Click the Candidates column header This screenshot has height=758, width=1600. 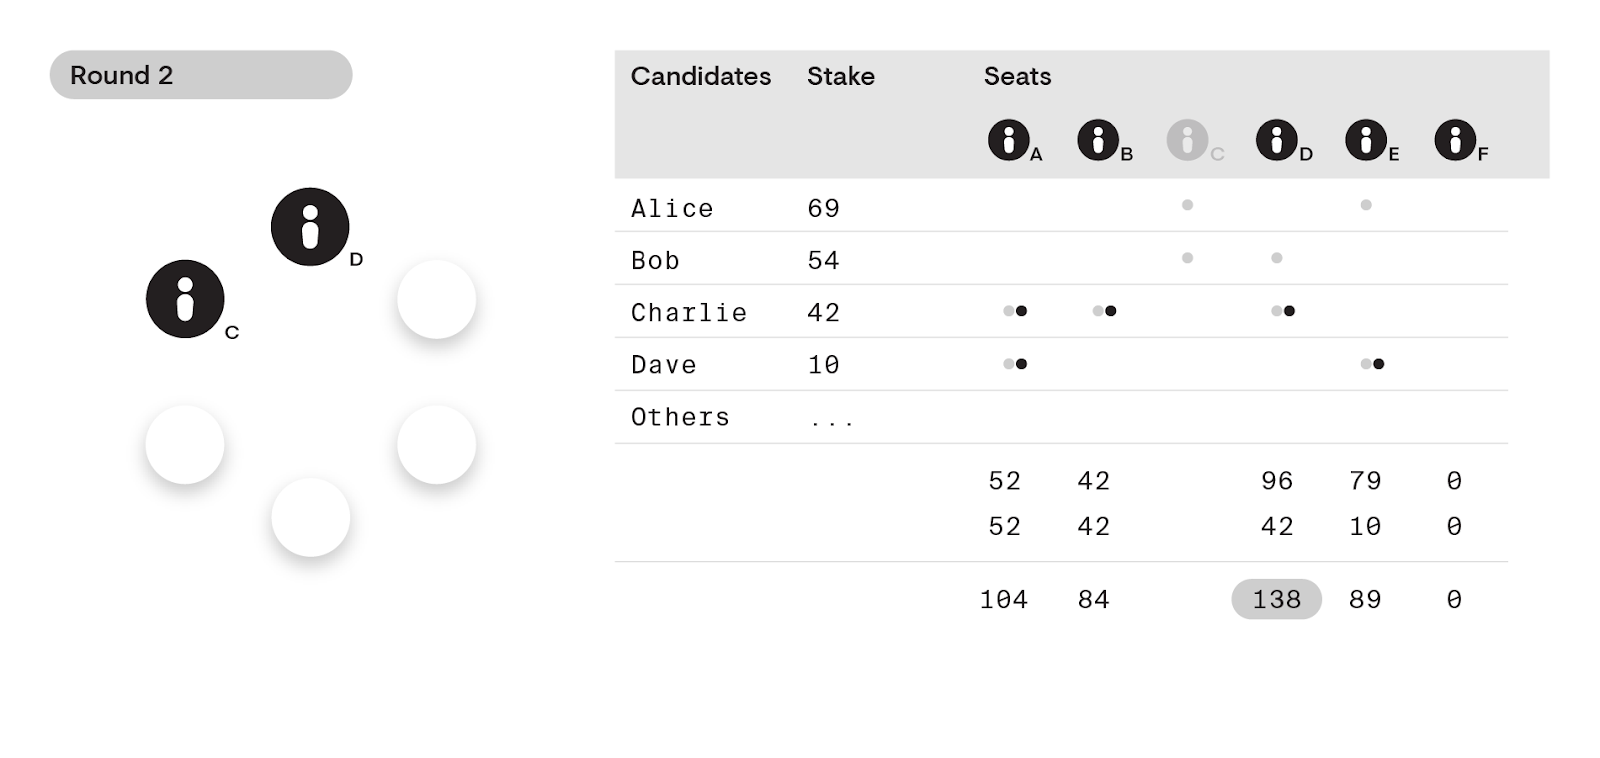tap(701, 76)
